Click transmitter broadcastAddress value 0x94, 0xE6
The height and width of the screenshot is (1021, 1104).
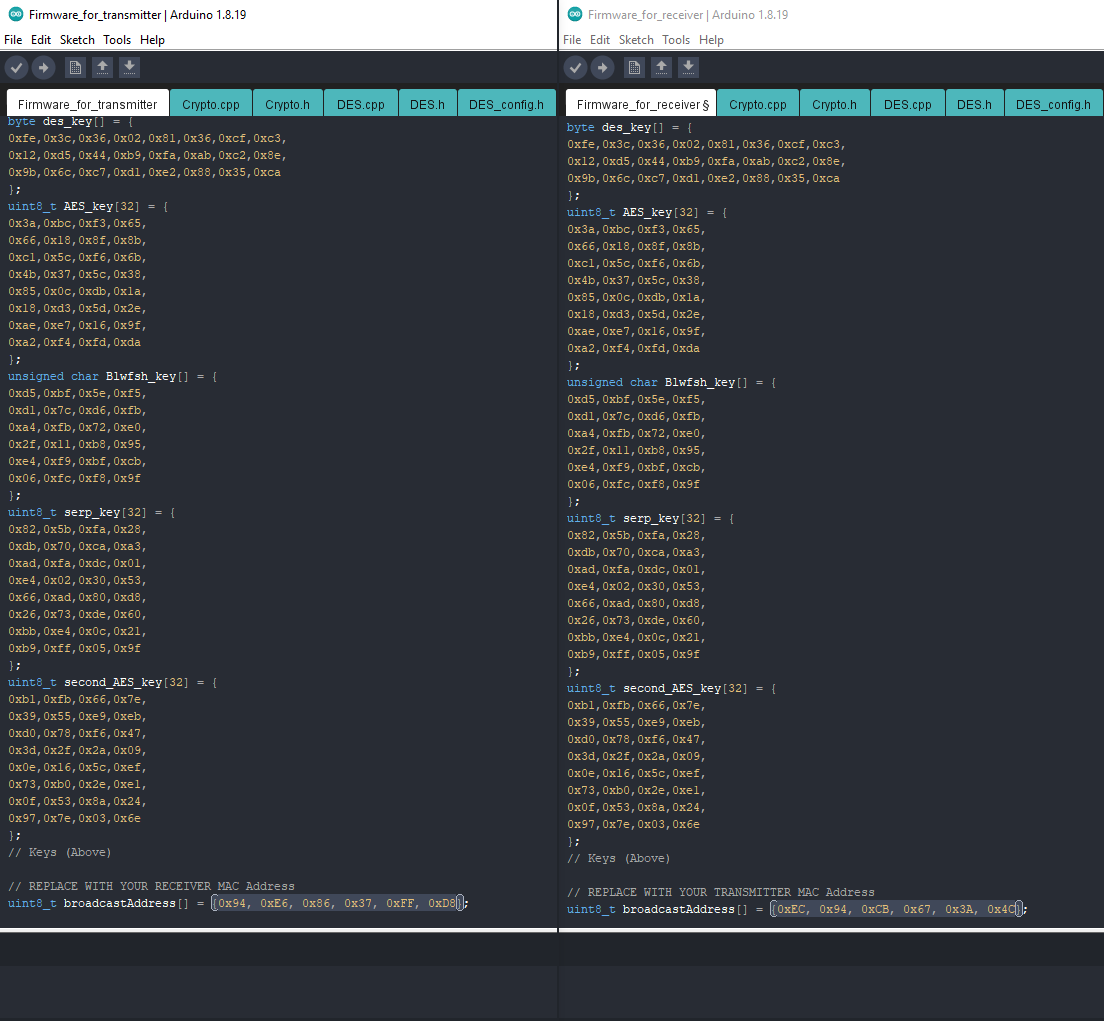click(x=254, y=903)
